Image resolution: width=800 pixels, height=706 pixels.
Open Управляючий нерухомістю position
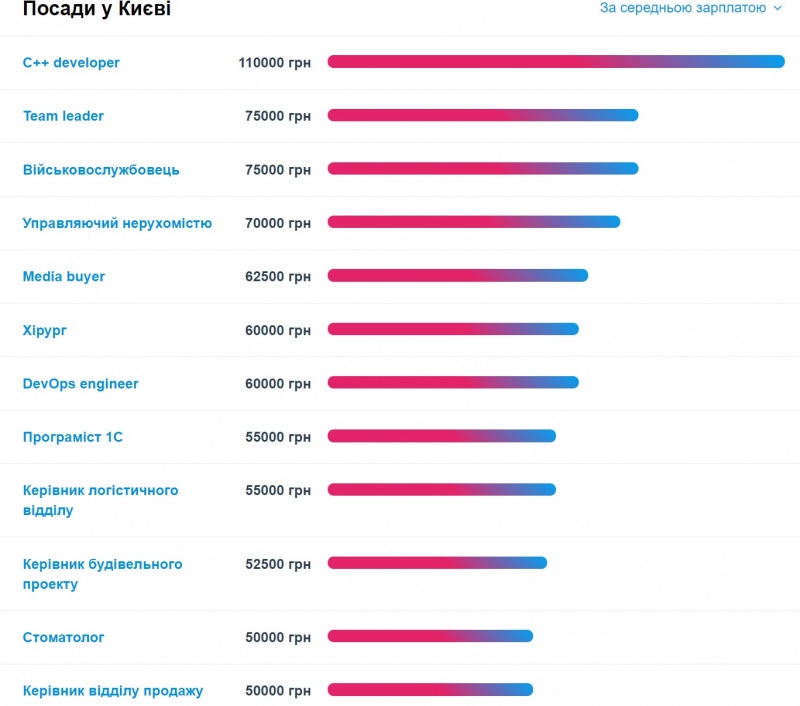[117, 223]
